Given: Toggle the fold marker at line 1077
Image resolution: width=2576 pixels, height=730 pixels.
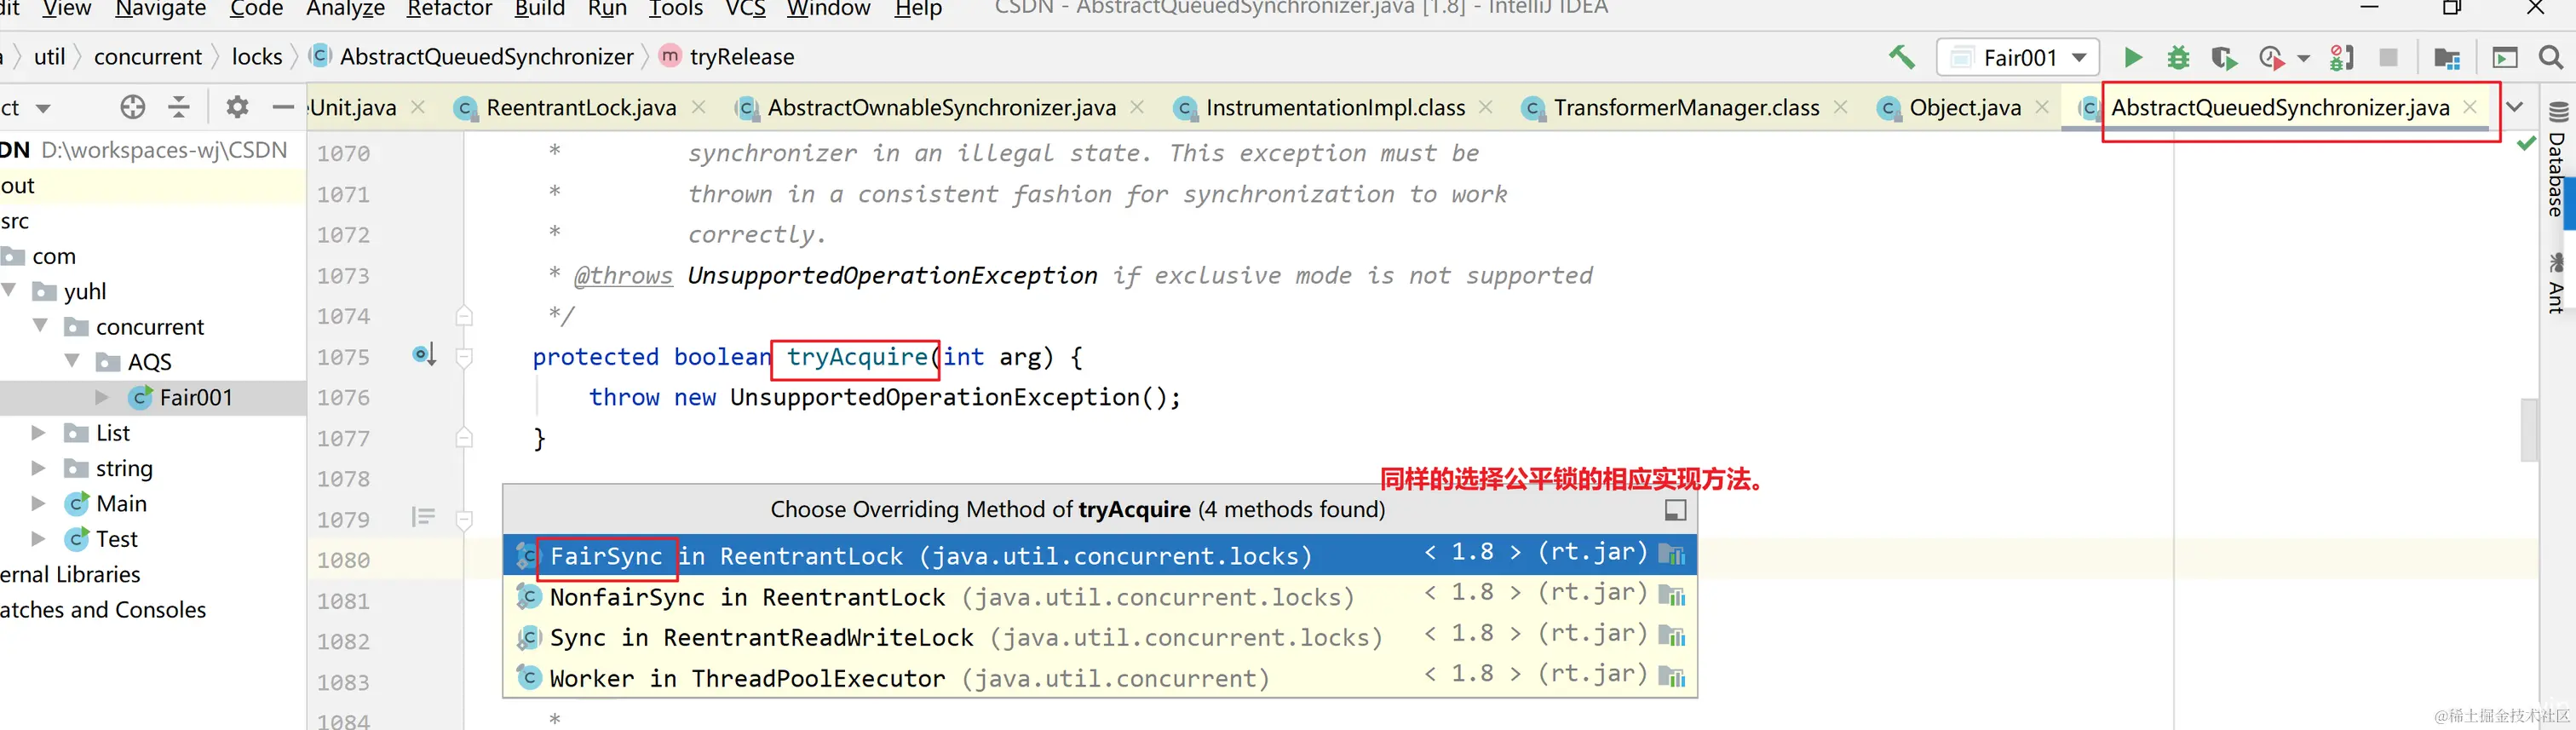Looking at the screenshot, I should click(464, 438).
